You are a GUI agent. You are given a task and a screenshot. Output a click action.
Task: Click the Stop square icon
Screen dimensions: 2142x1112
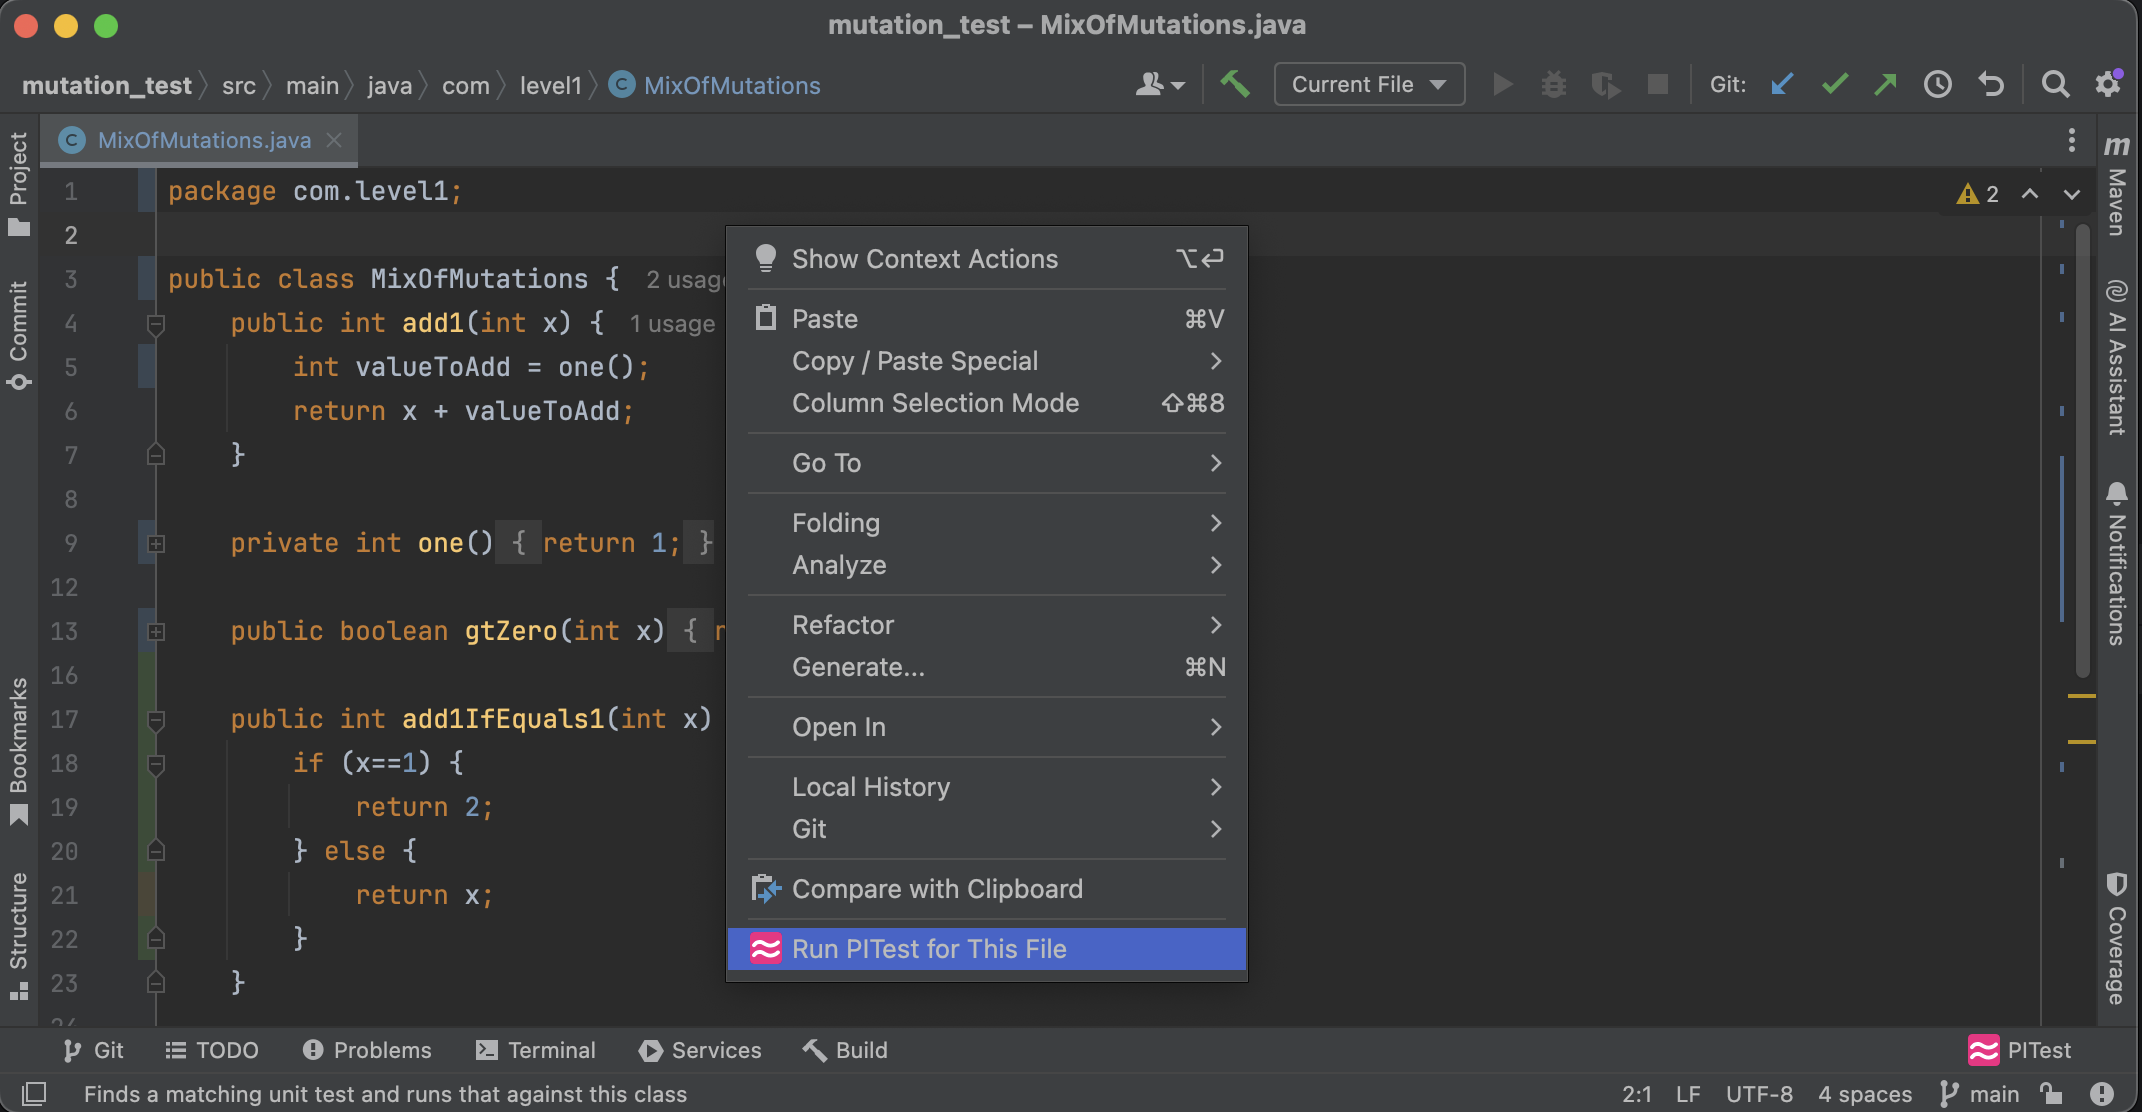[x=1657, y=84]
